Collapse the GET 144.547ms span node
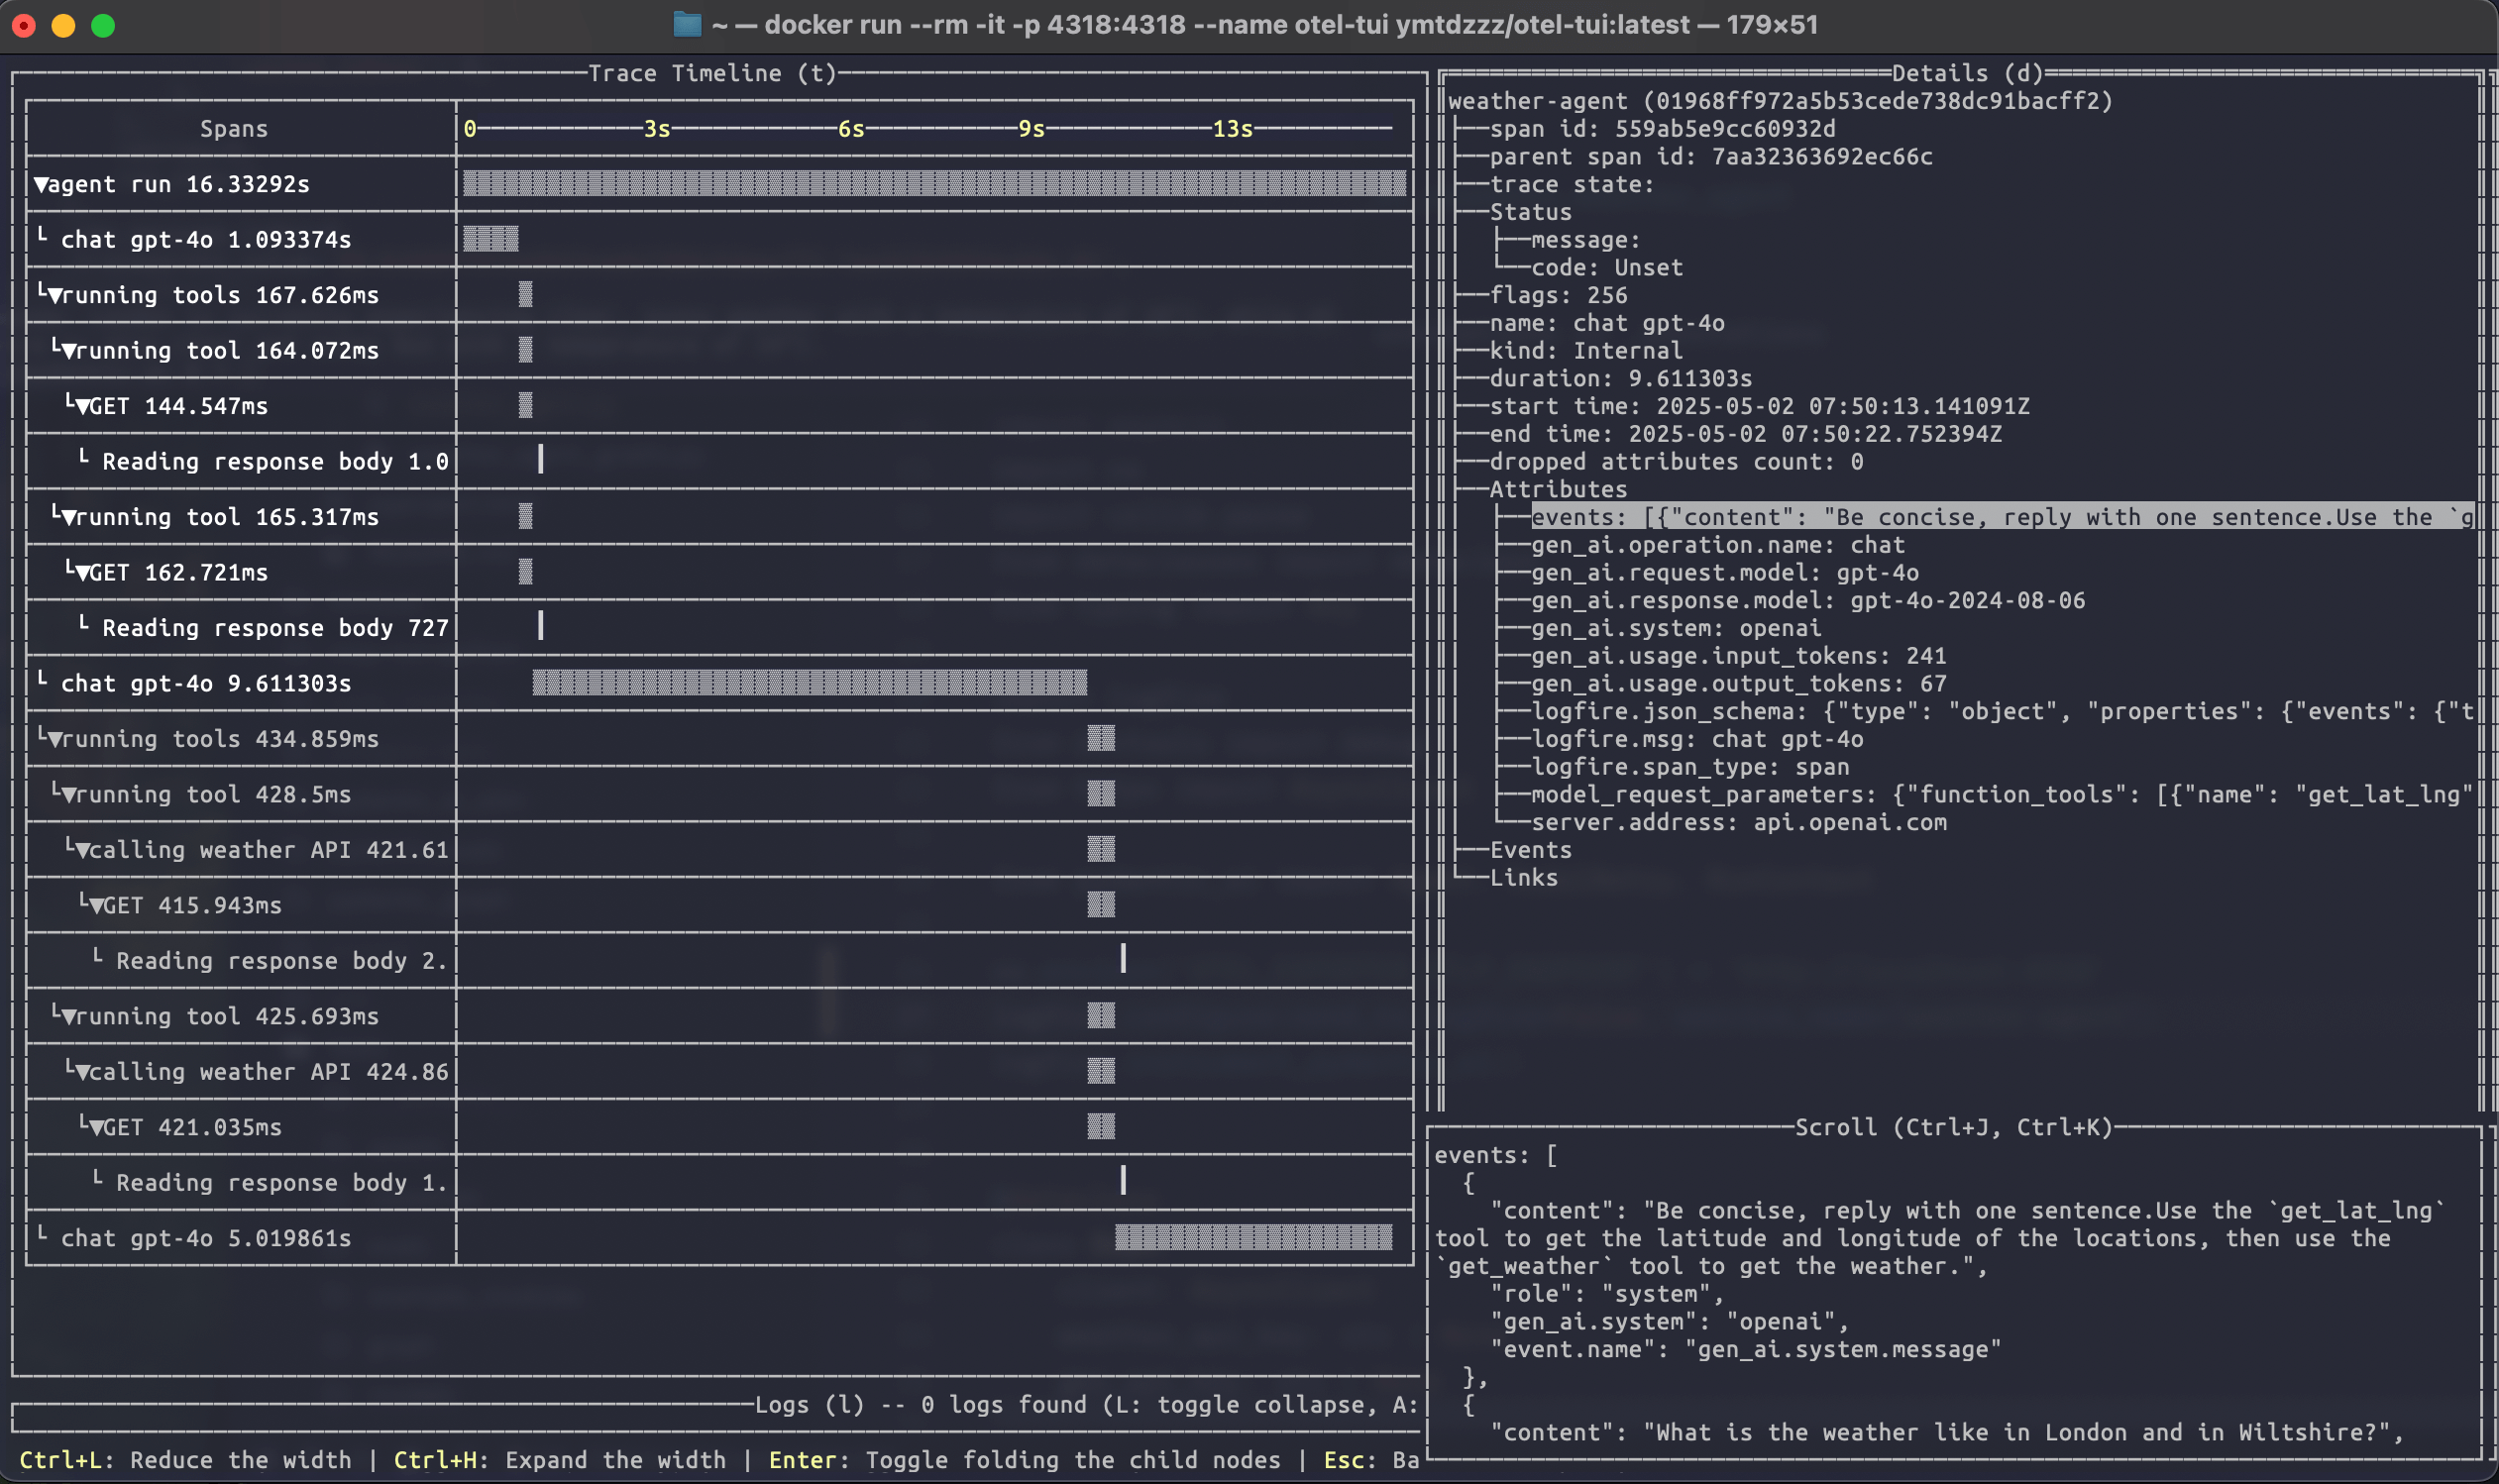Image resolution: width=2499 pixels, height=1484 pixels. coord(83,406)
